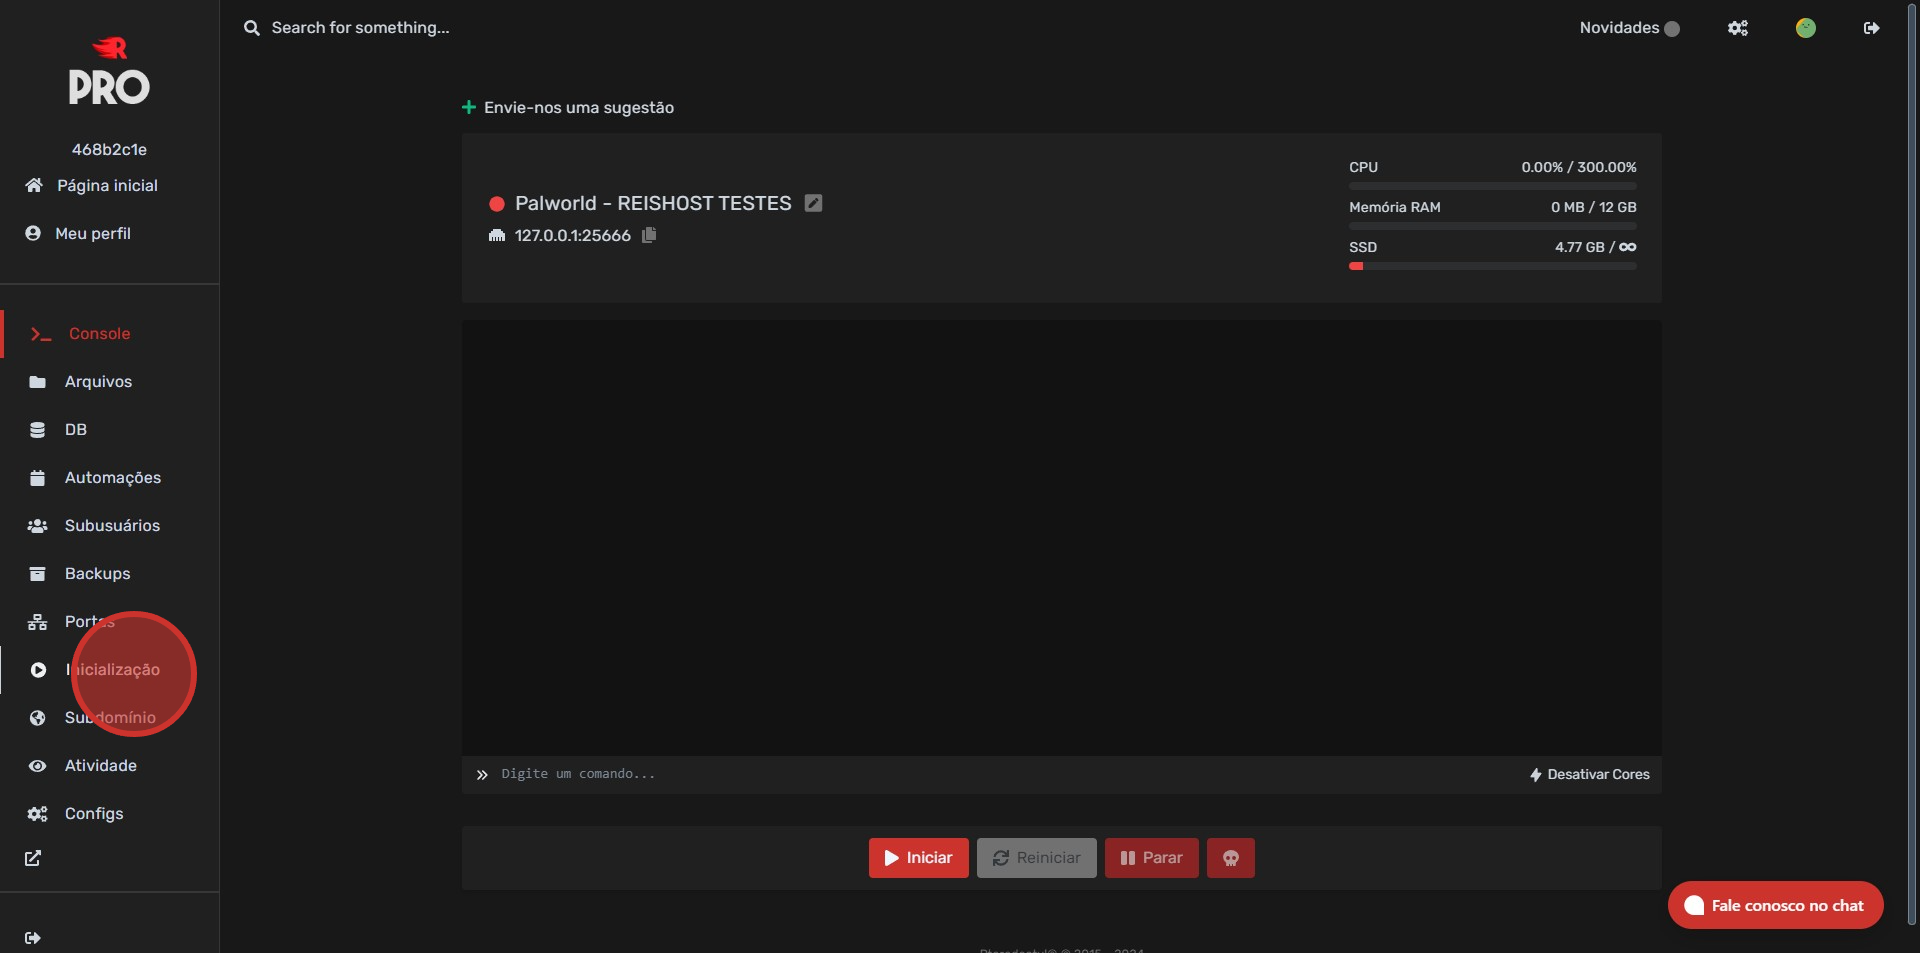Viewport: 1920px width, 953px height.
Task: Click the Backups archive icon
Action: click(38, 574)
